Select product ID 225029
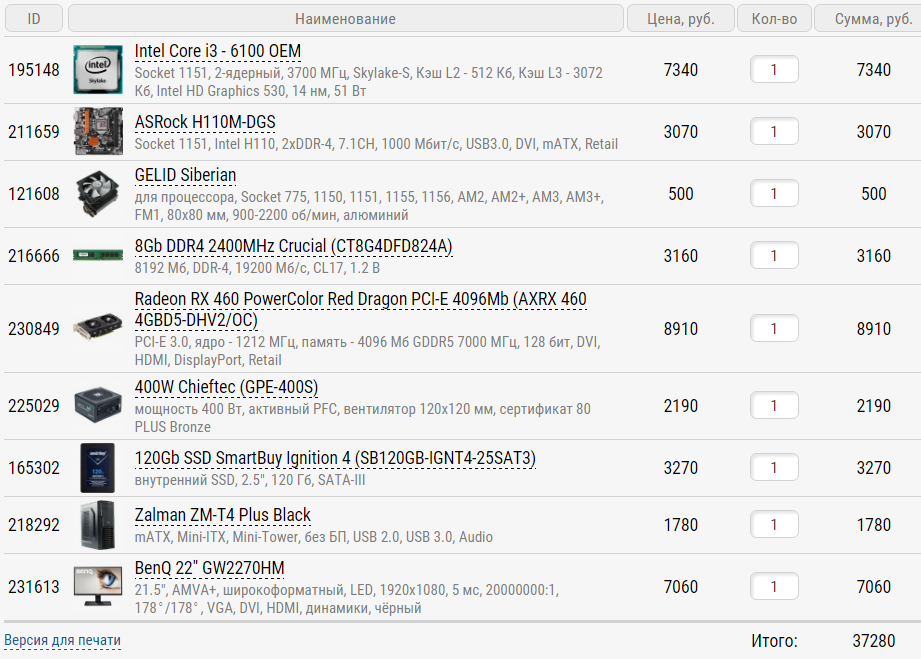Viewport: 921px width, 659px height. pyautogui.click(x=34, y=405)
